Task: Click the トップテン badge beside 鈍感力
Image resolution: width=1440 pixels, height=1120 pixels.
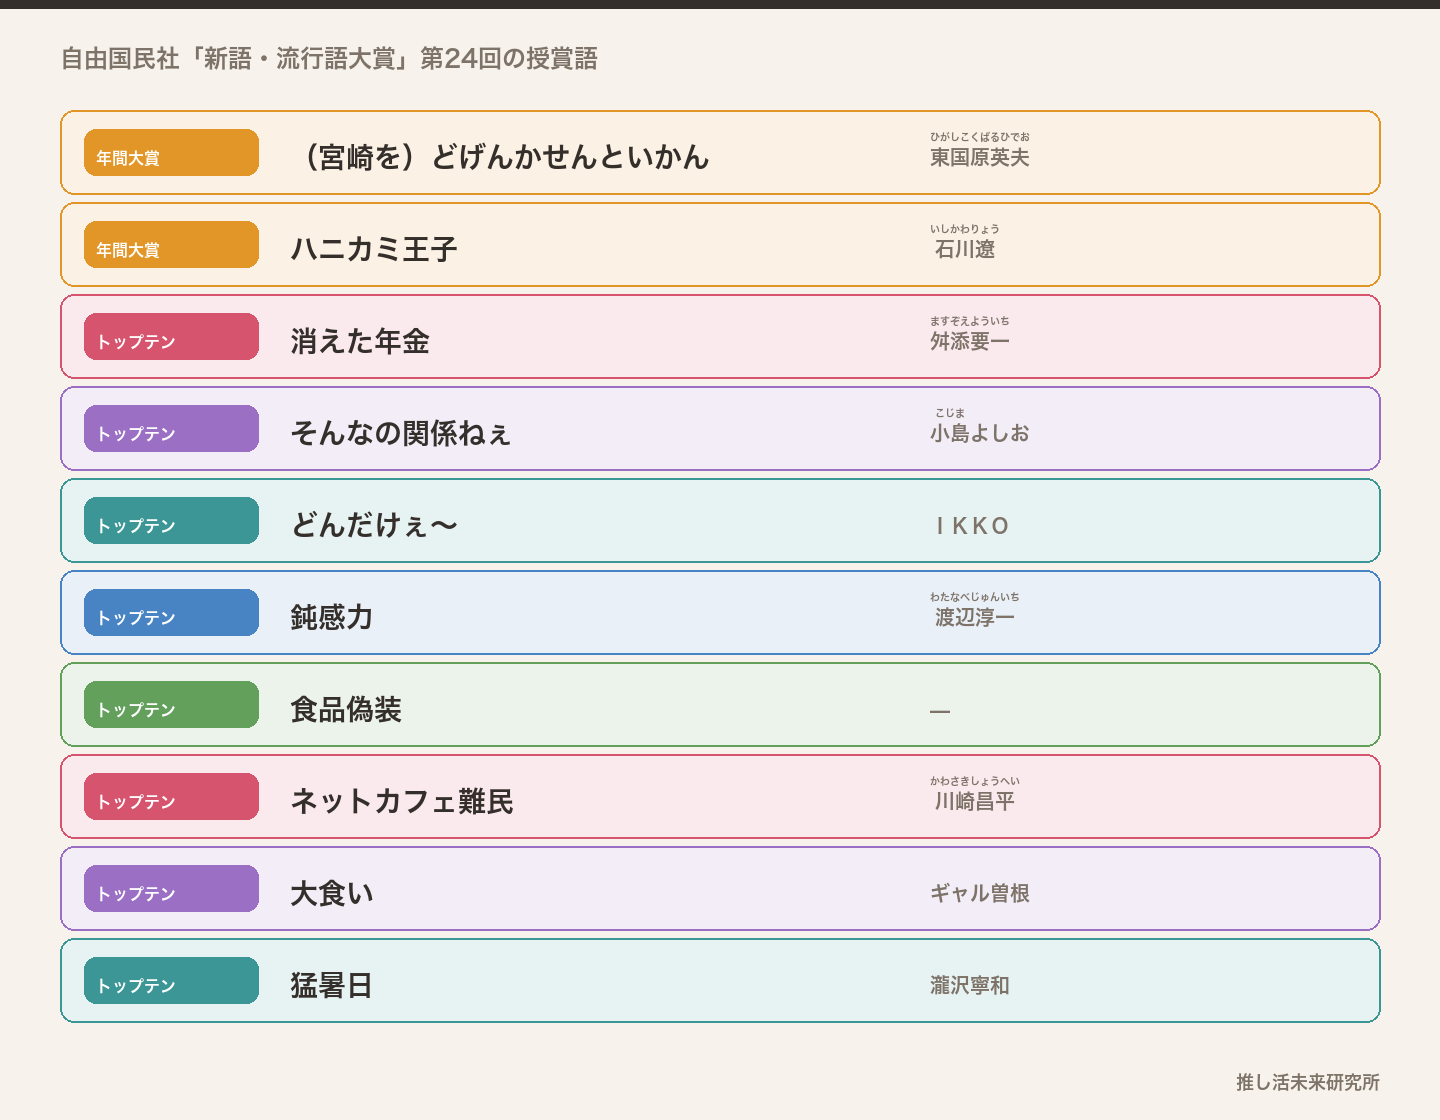Action: 171,613
